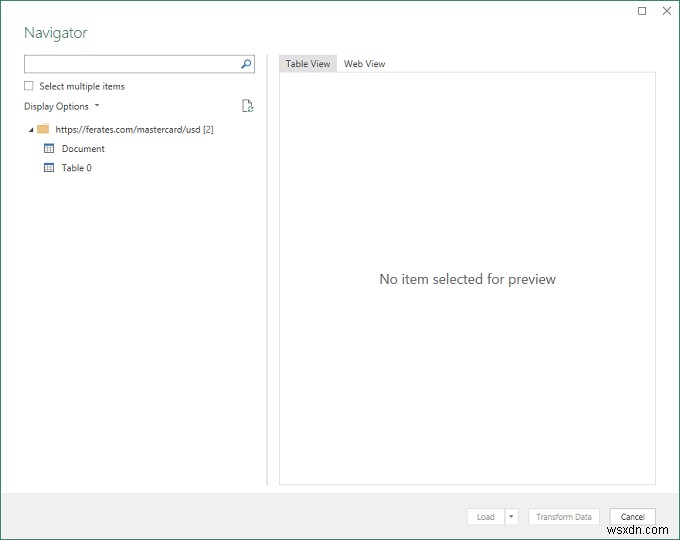
Task: Collapse the ferates.com tree node arrow
Action: pyautogui.click(x=31, y=130)
